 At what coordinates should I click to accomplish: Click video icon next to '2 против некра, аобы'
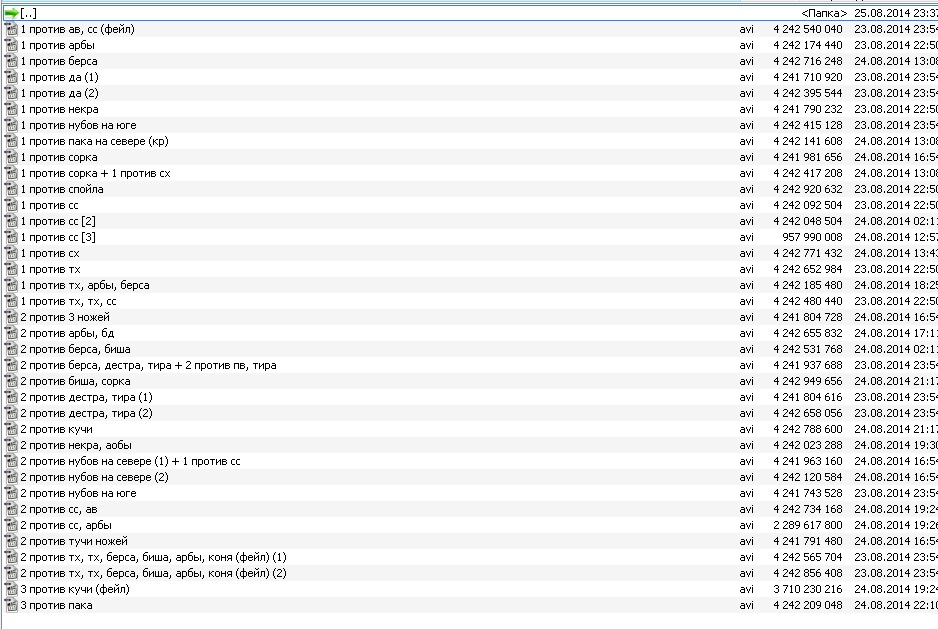(11, 445)
